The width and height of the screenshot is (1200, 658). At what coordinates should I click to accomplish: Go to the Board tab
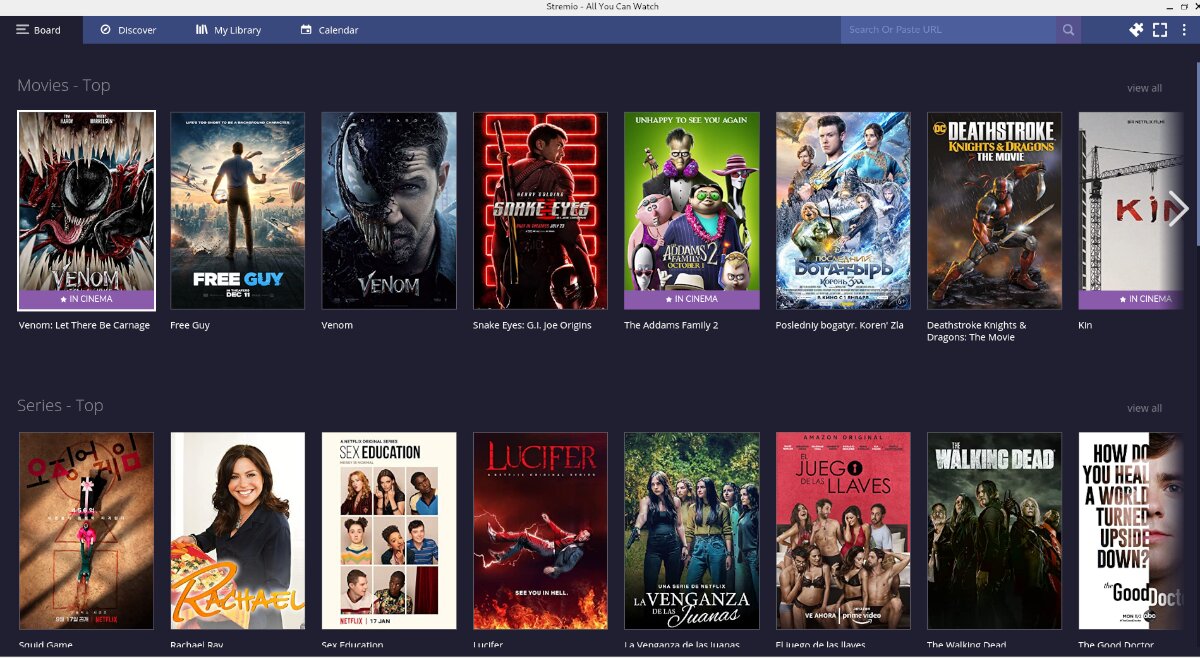(x=39, y=30)
